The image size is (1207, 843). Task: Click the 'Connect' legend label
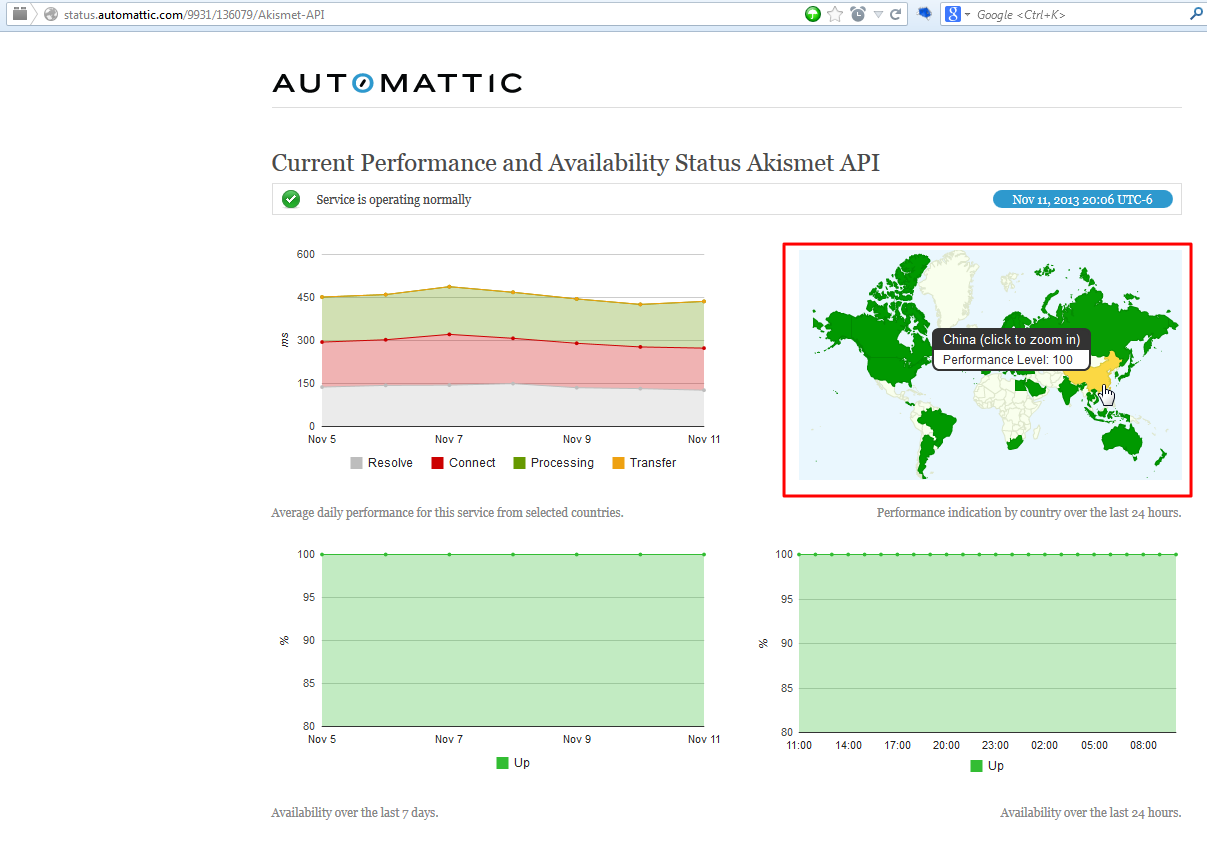click(472, 463)
